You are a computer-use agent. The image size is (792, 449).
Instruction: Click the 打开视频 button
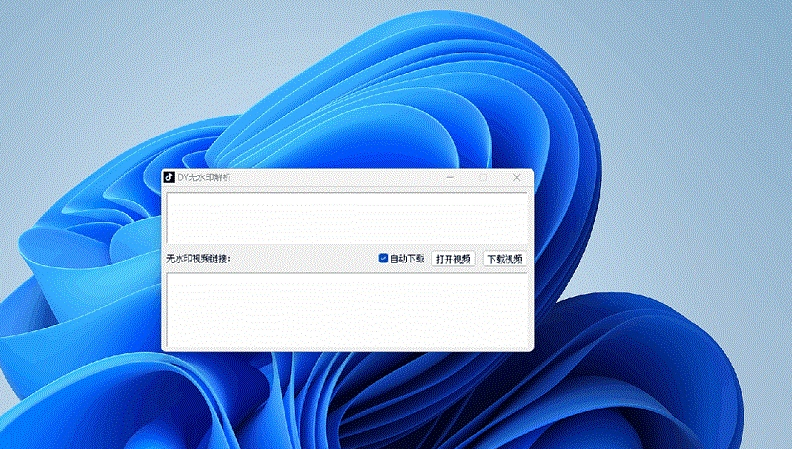[x=453, y=259]
